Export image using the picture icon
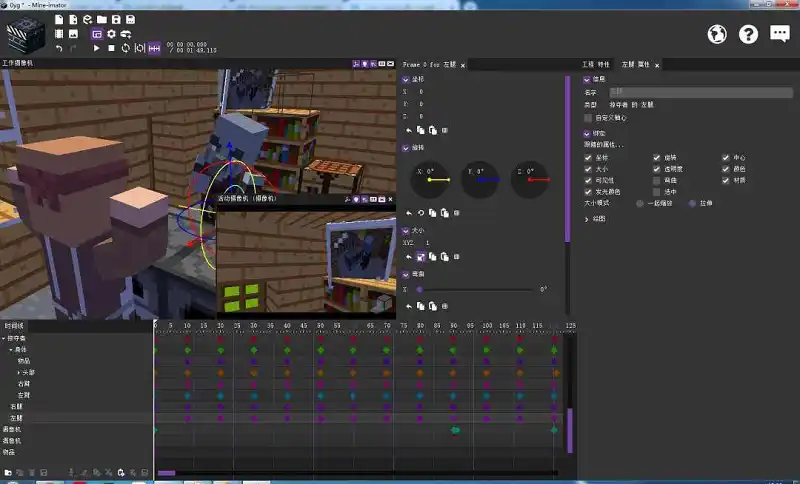This screenshot has height=484, width=800. pyautogui.click(x=73, y=34)
